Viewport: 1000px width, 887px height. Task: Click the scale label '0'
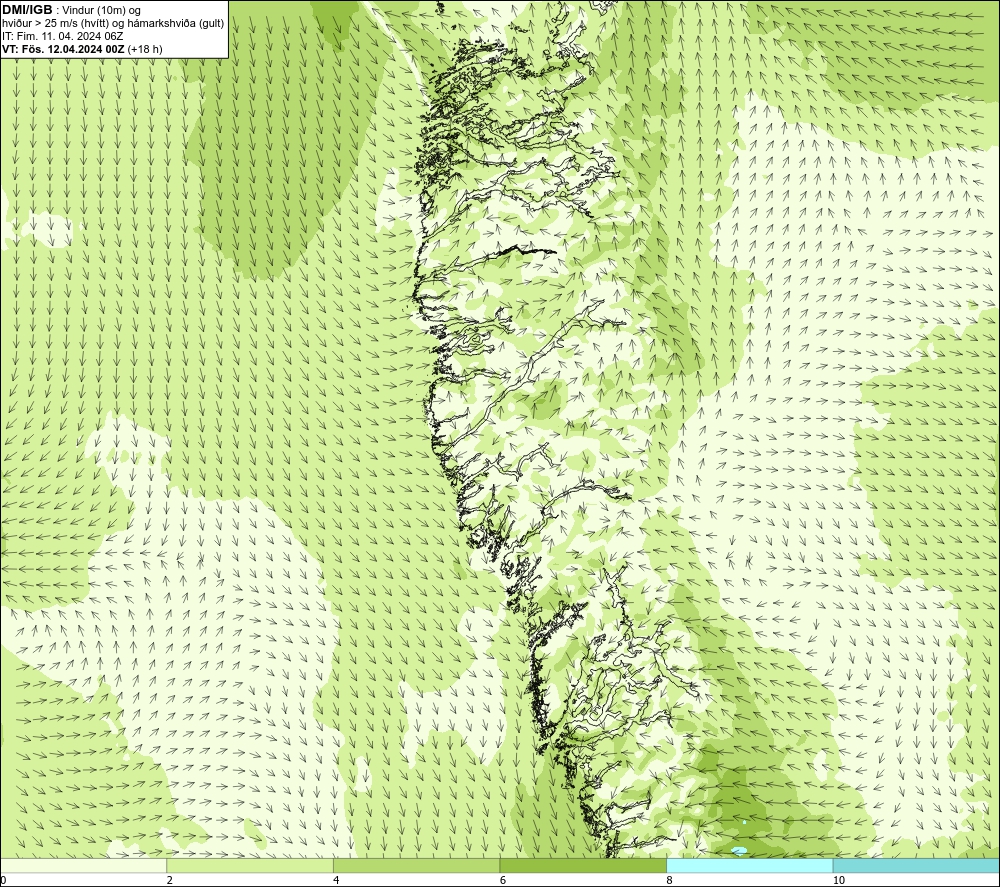tap(4, 881)
